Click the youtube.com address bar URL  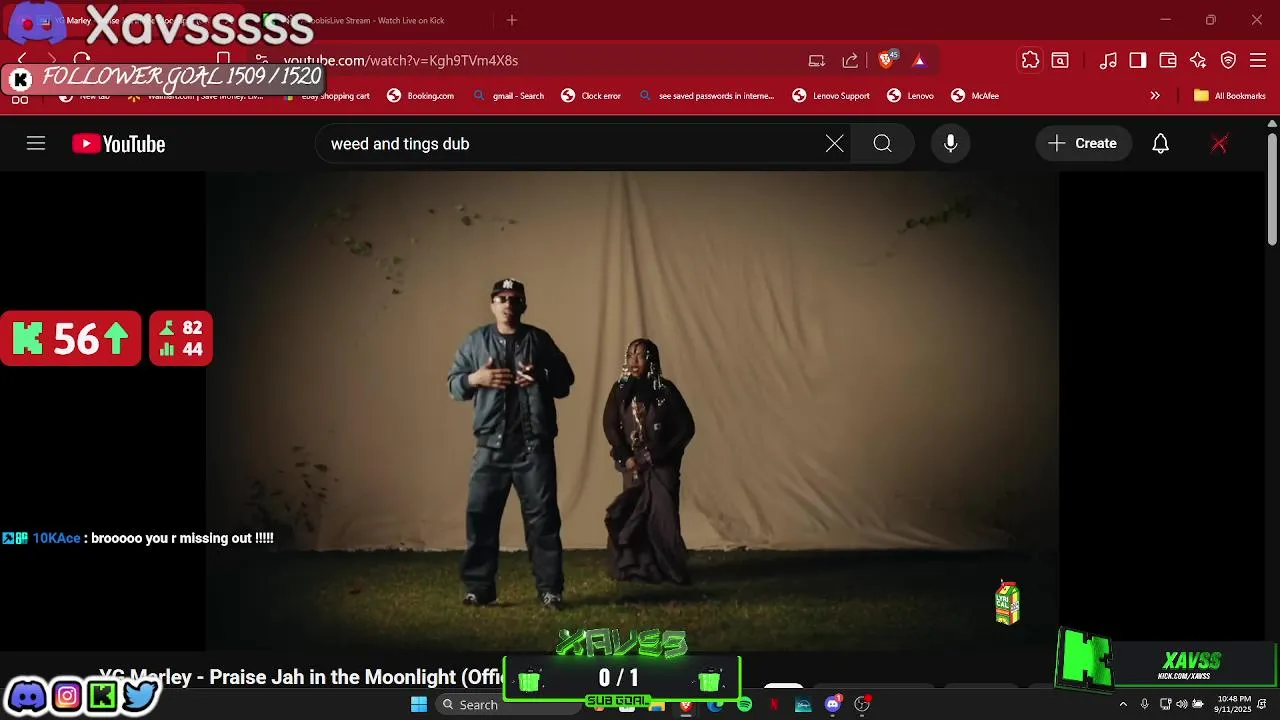coord(401,61)
